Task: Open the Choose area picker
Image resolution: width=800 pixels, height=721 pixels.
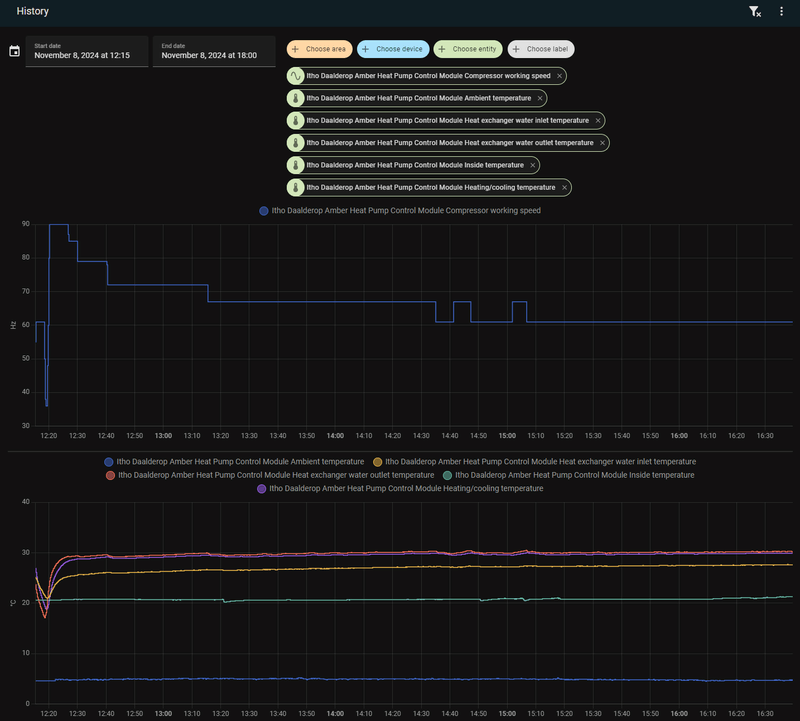Action: click(319, 49)
